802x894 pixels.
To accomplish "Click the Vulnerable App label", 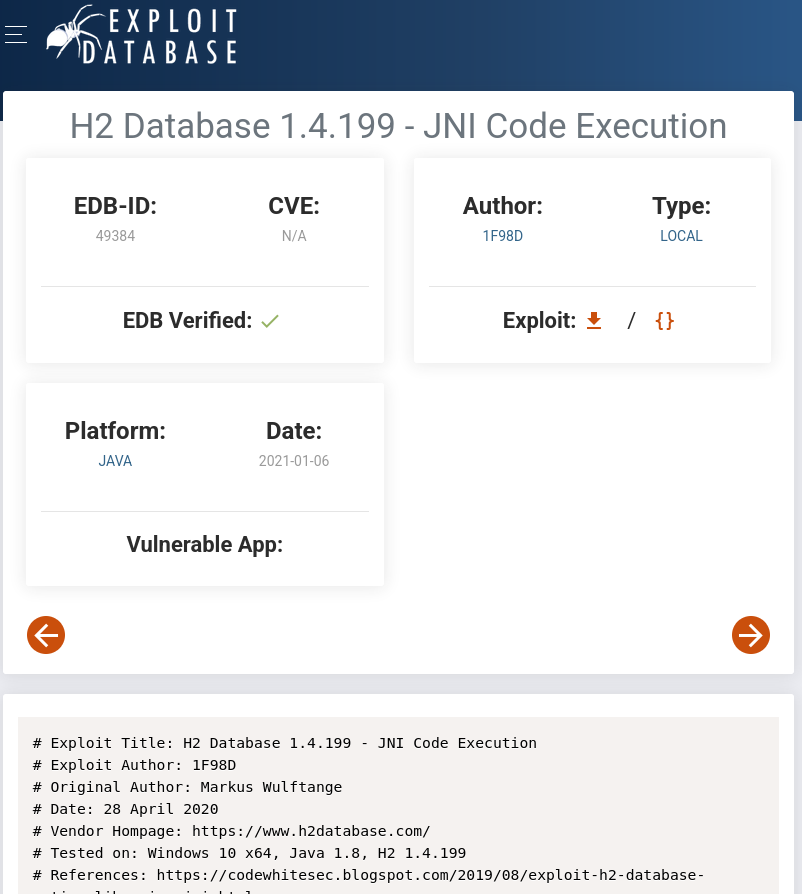I will click(205, 544).
